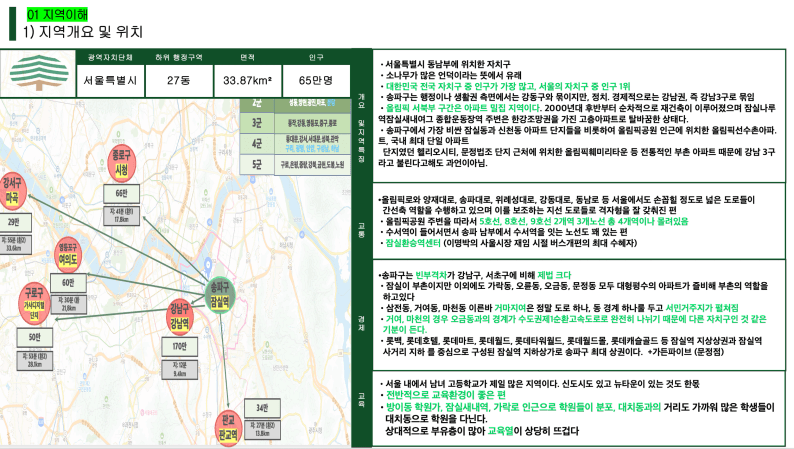Click the green word '잠실환승역센터'
Image resolution: width=794 pixels, height=449 pixels.
(x=413, y=243)
